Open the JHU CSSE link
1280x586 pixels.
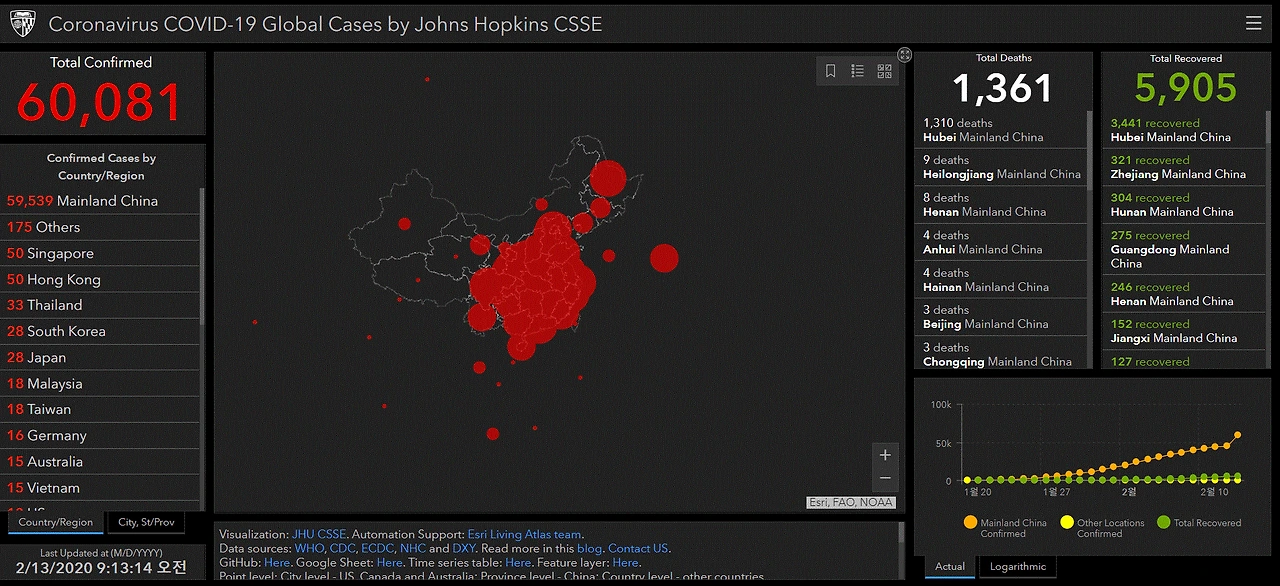[318, 534]
